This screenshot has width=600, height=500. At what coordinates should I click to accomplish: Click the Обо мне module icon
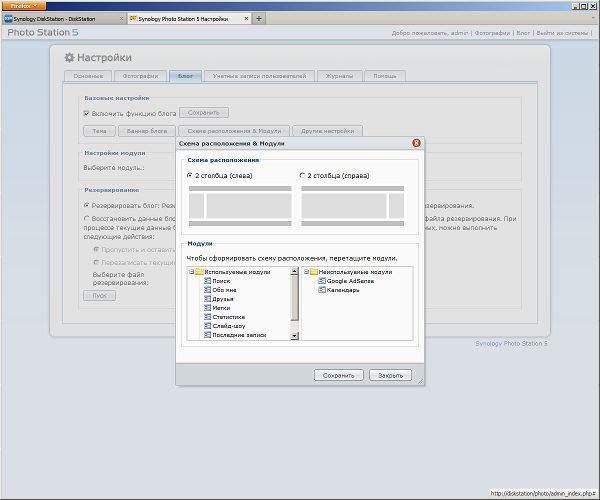[x=207, y=290]
